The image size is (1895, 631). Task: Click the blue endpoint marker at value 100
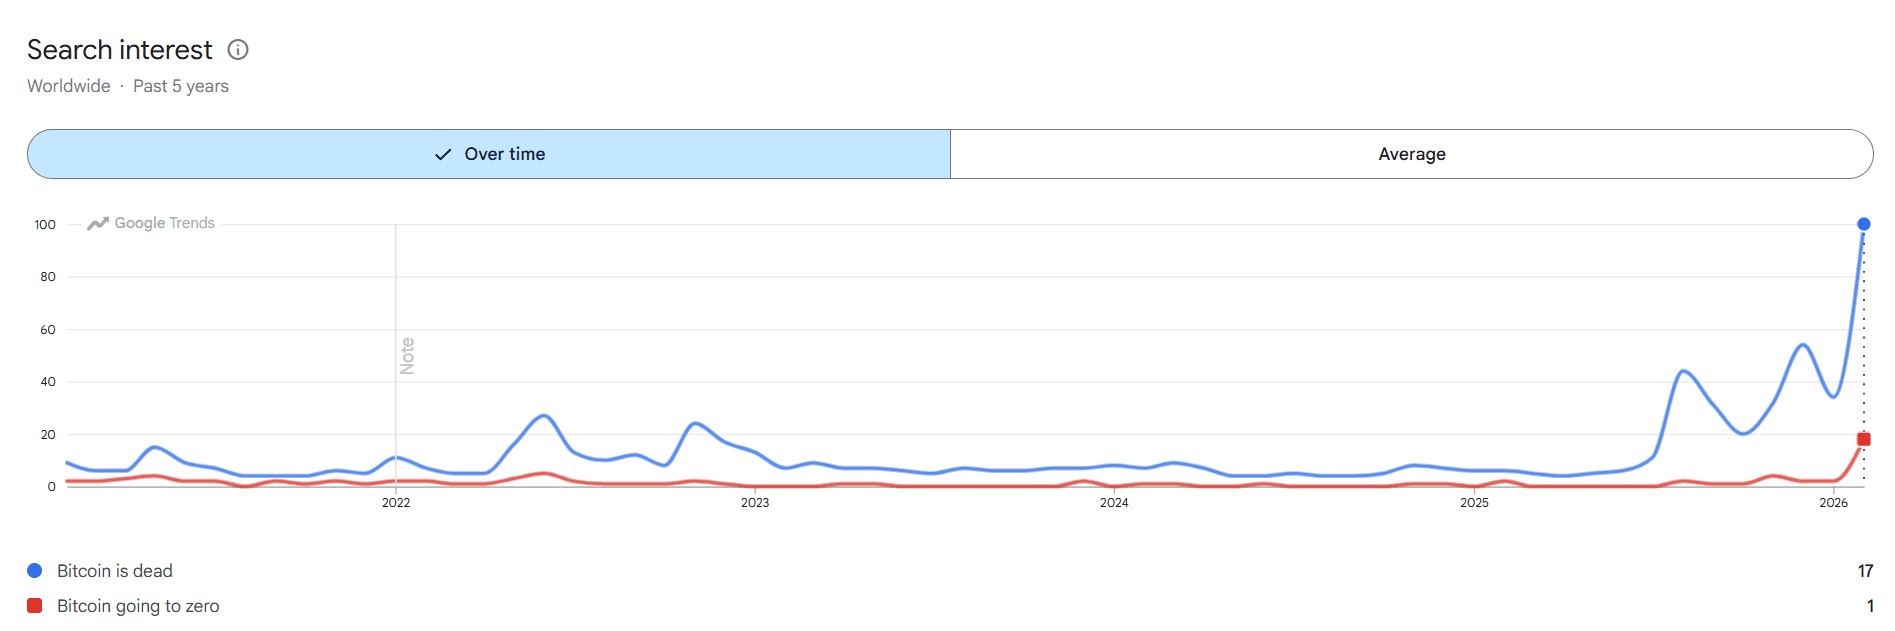pos(1864,224)
